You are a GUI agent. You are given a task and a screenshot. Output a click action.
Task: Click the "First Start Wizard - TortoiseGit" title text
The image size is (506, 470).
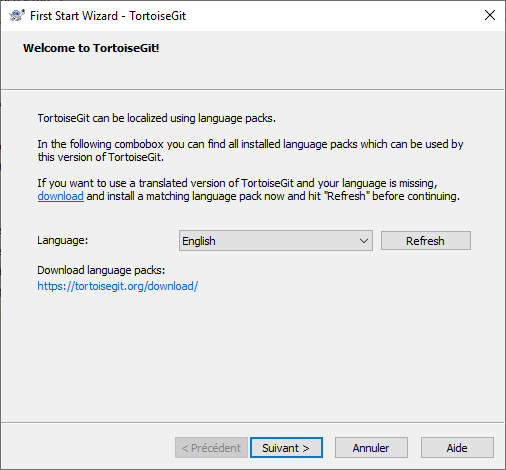tap(108, 16)
